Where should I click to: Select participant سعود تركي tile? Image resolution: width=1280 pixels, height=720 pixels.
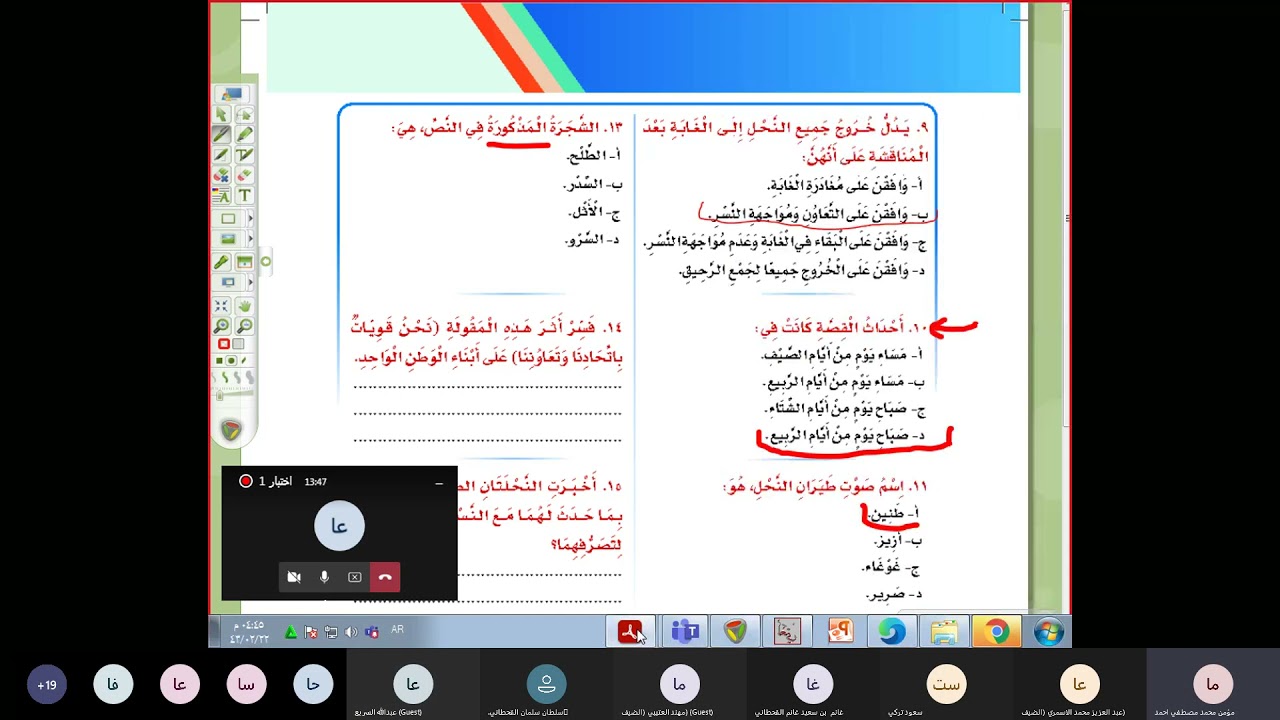point(946,685)
